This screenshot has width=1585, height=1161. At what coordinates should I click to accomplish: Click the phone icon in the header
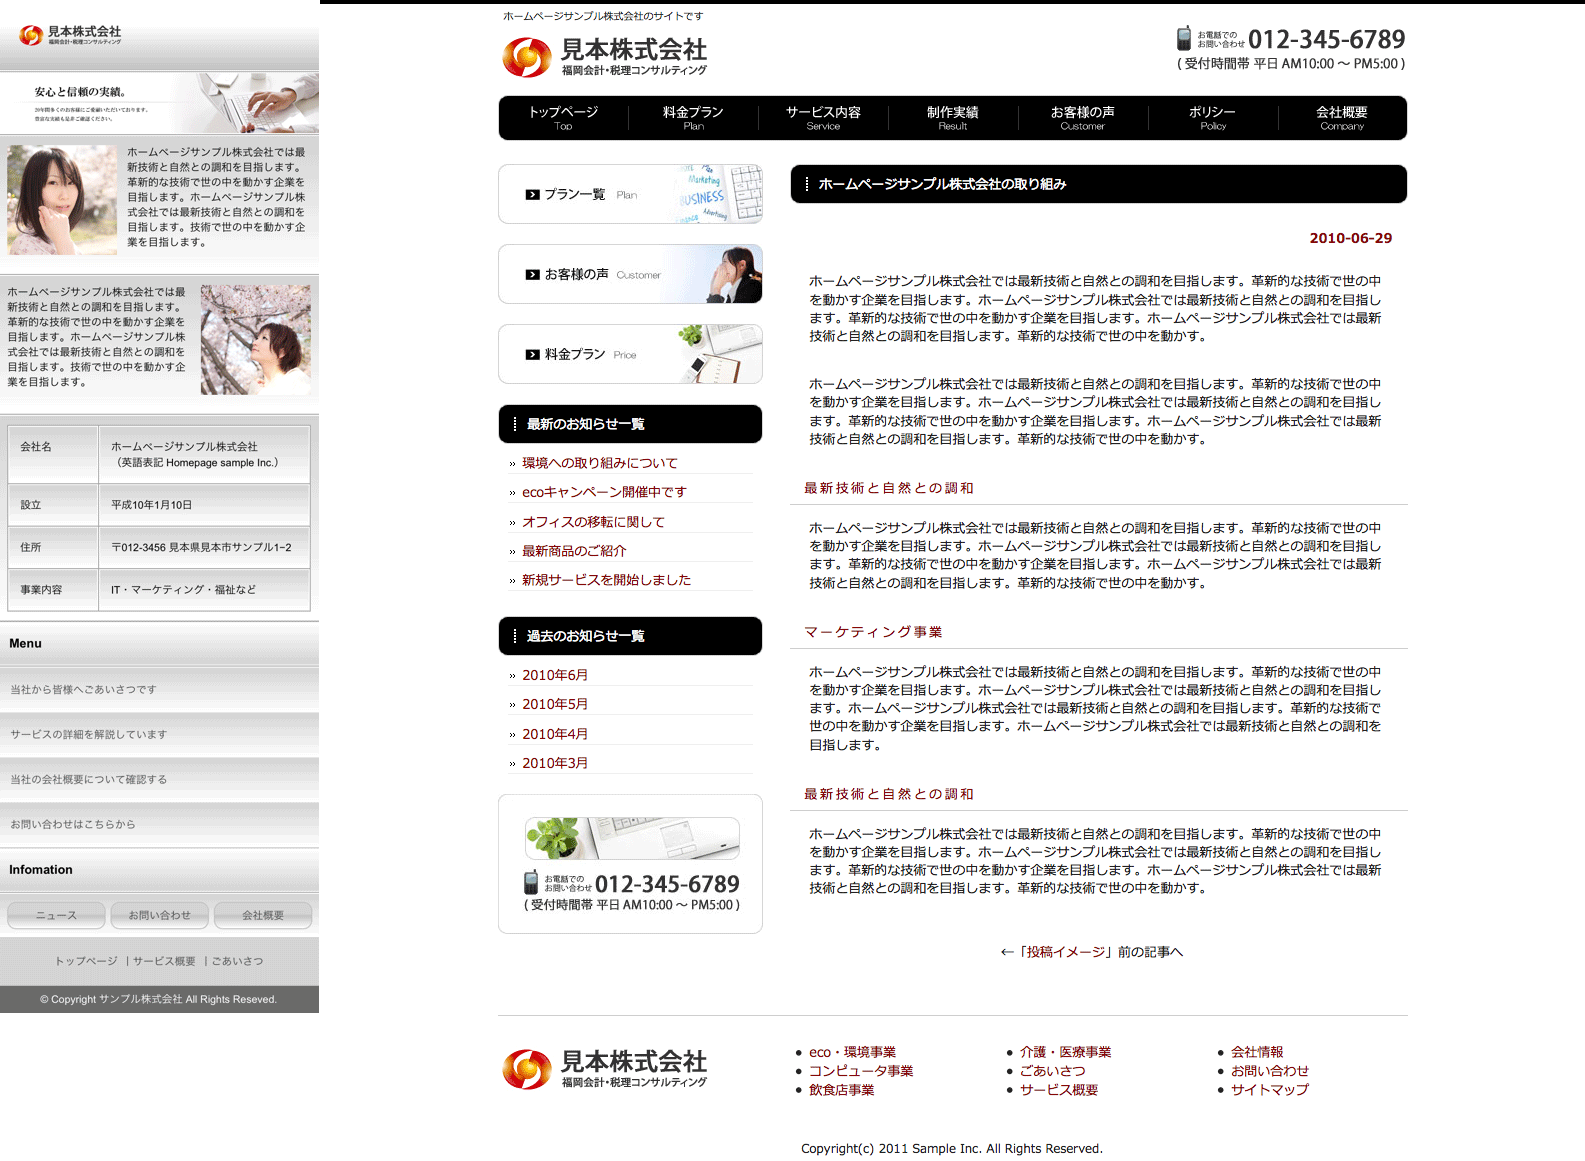click(1184, 39)
